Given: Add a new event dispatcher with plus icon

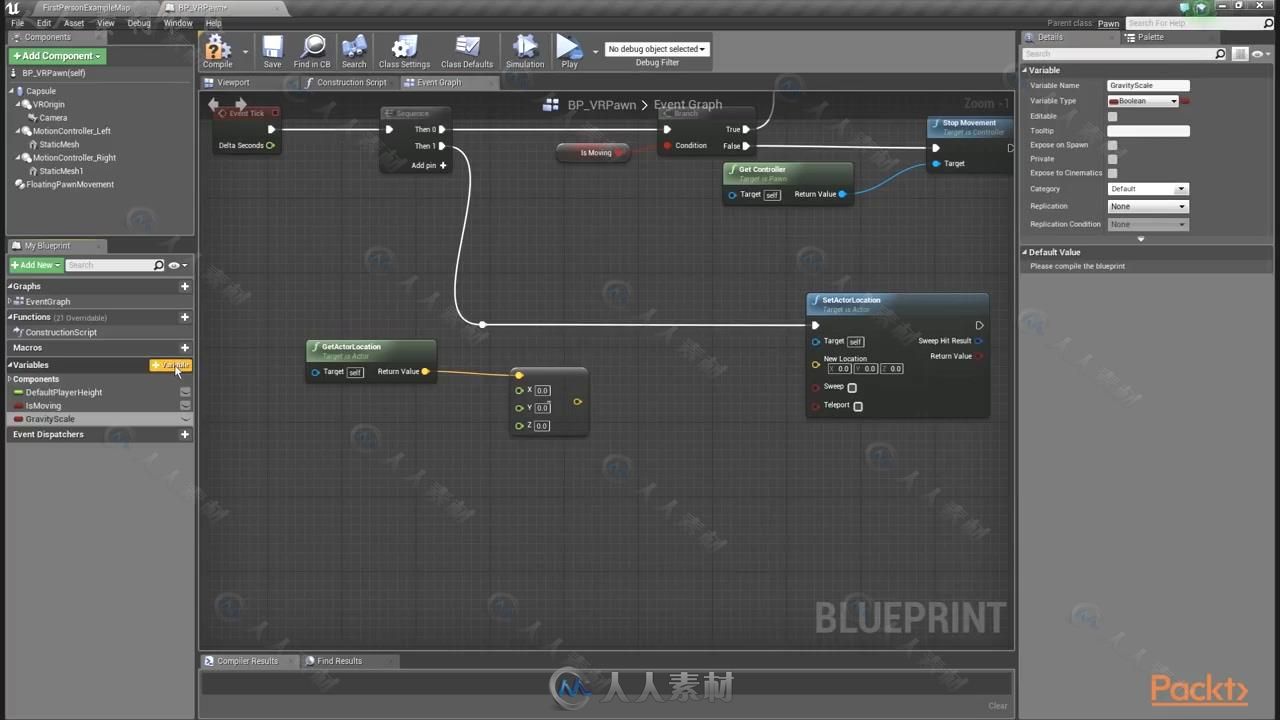Looking at the screenshot, I should pos(184,435).
